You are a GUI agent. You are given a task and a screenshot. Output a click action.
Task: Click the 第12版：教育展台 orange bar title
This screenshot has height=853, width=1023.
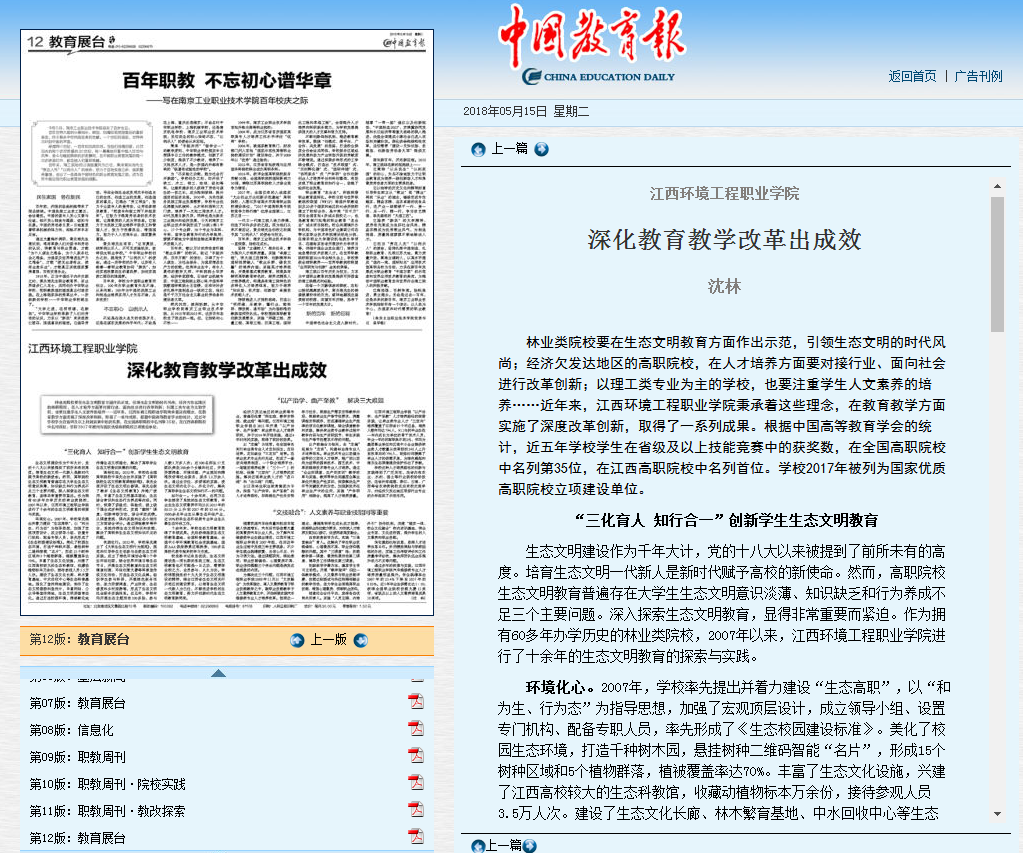[x=80, y=640]
